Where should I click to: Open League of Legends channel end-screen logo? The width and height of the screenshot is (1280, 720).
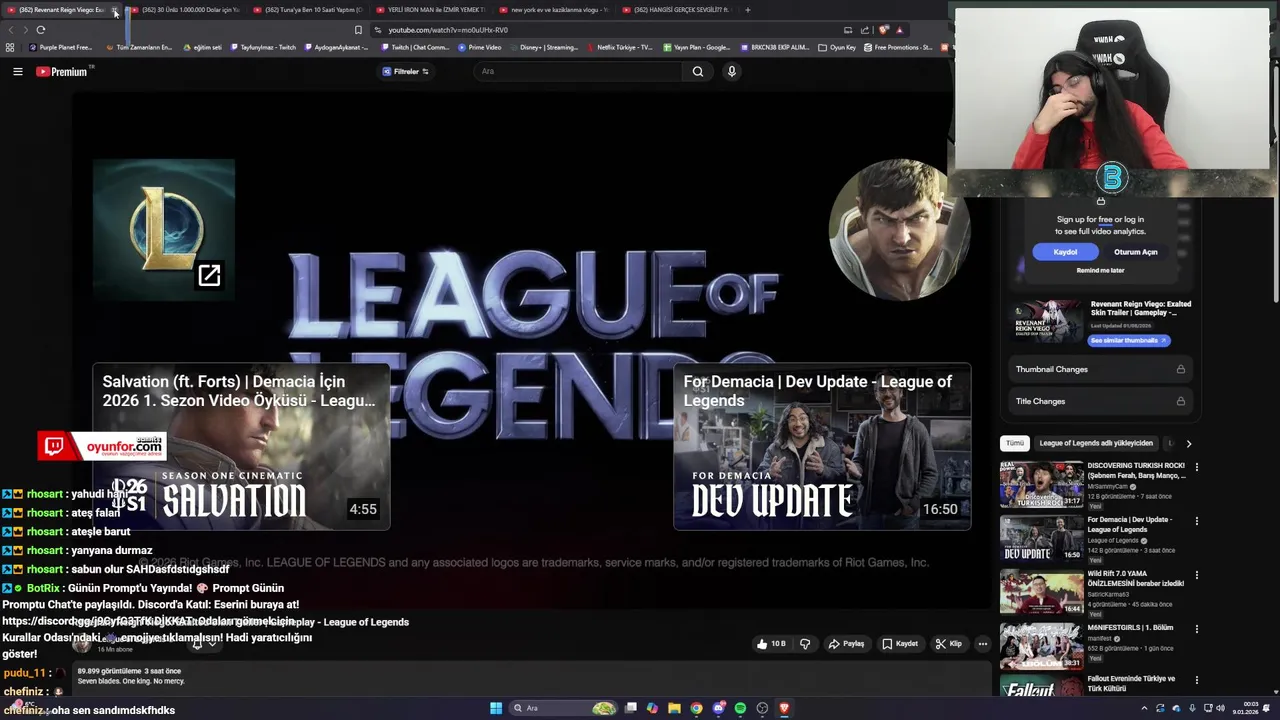coord(164,230)
